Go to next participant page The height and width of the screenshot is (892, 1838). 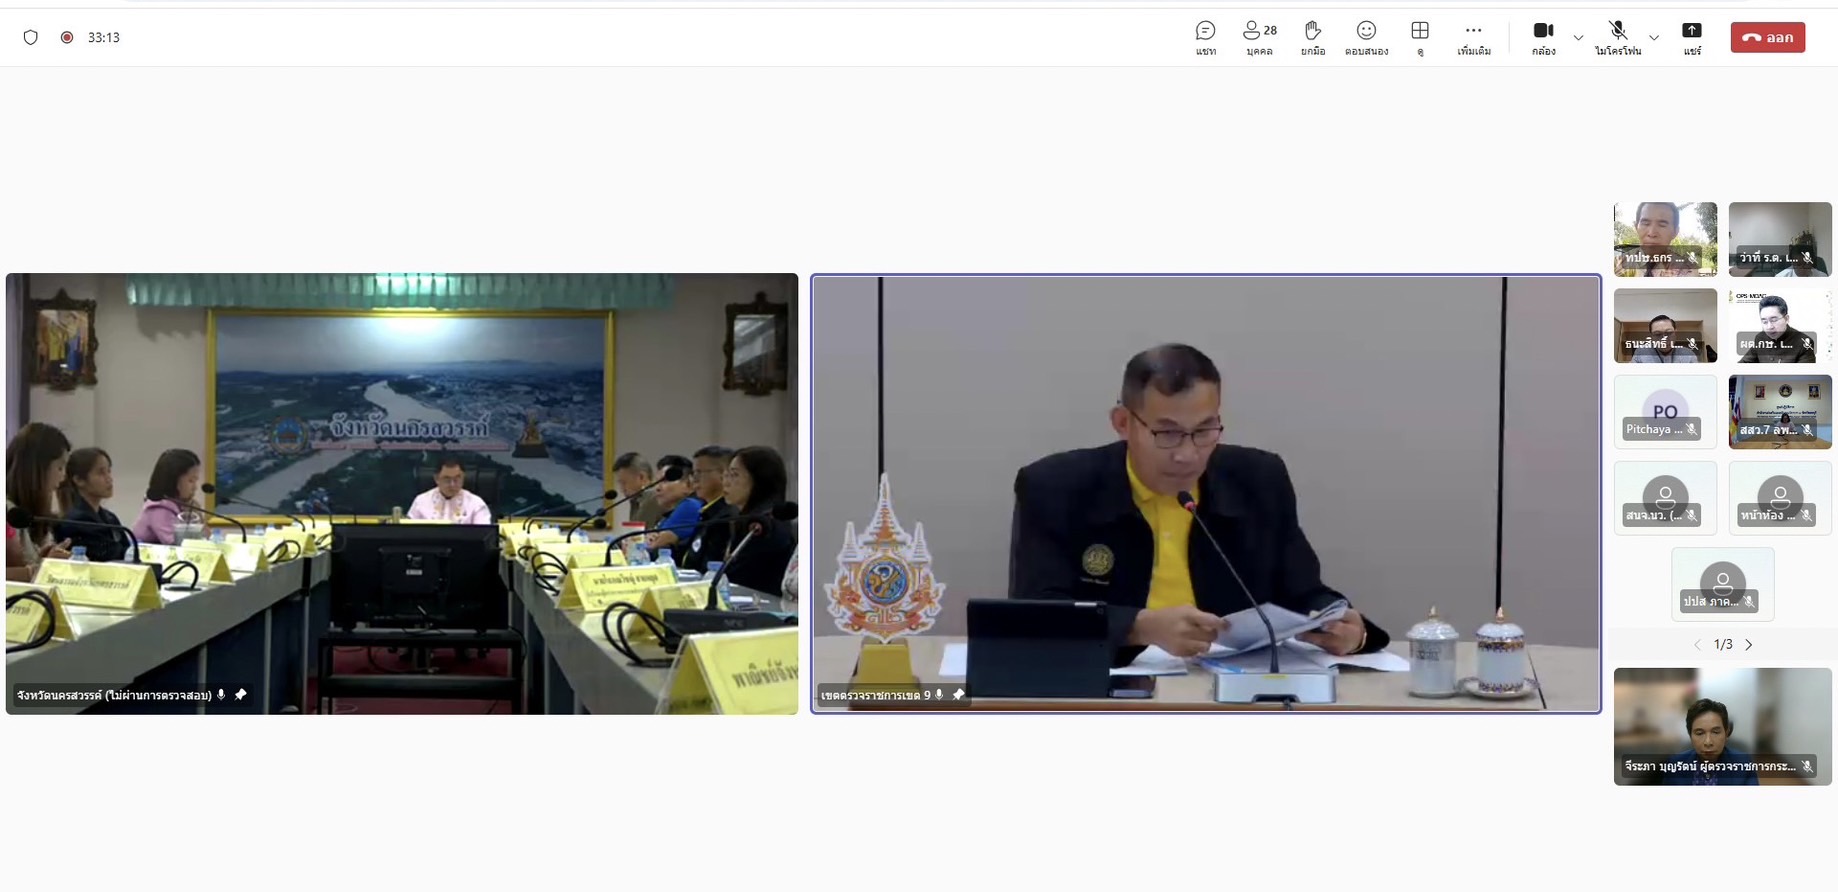pyautogui.click(x=1749, y=645)
